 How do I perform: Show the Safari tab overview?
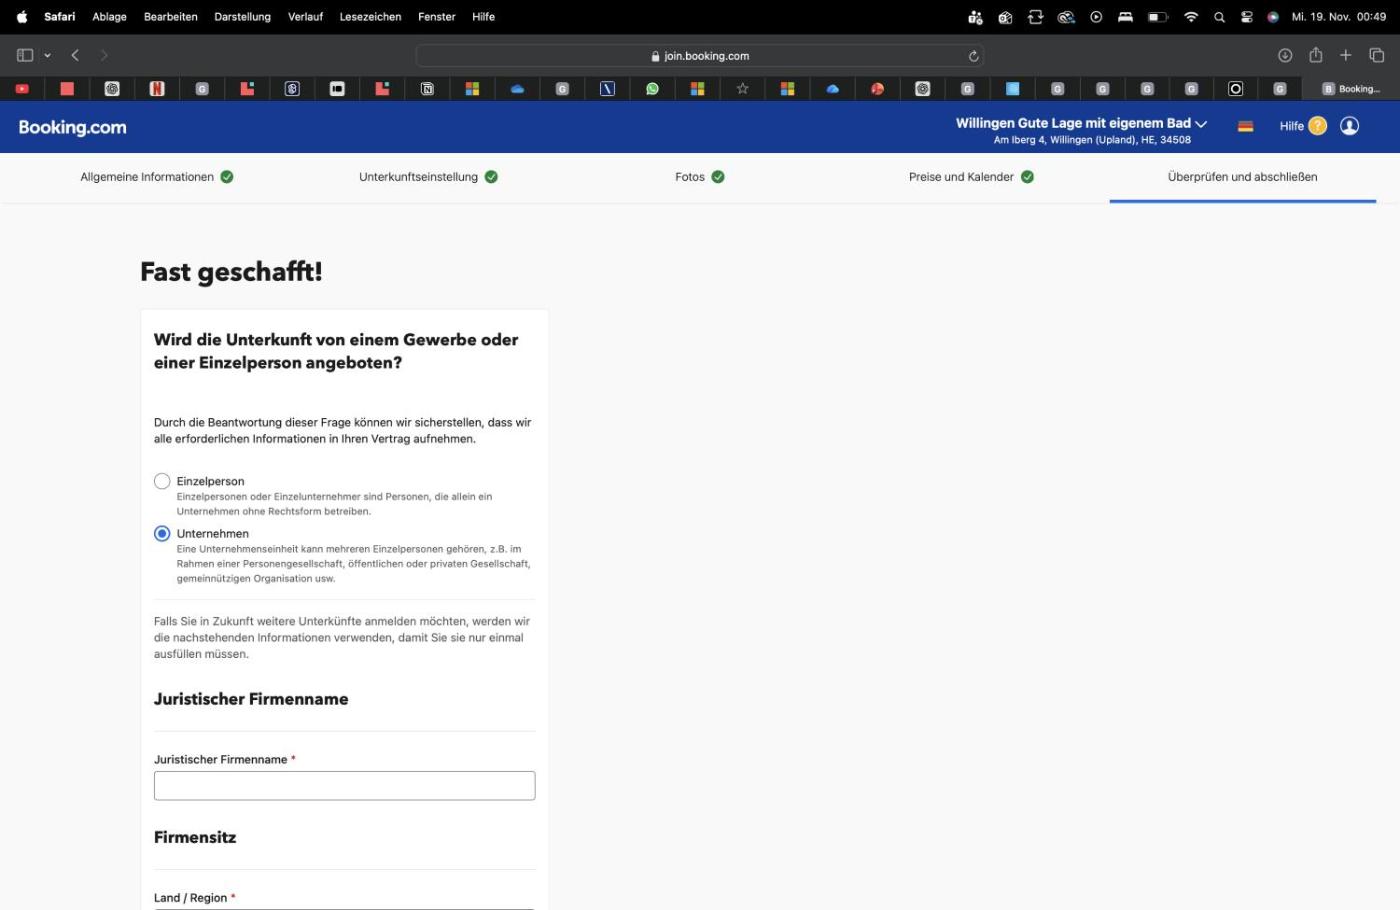click(1377, 55)
